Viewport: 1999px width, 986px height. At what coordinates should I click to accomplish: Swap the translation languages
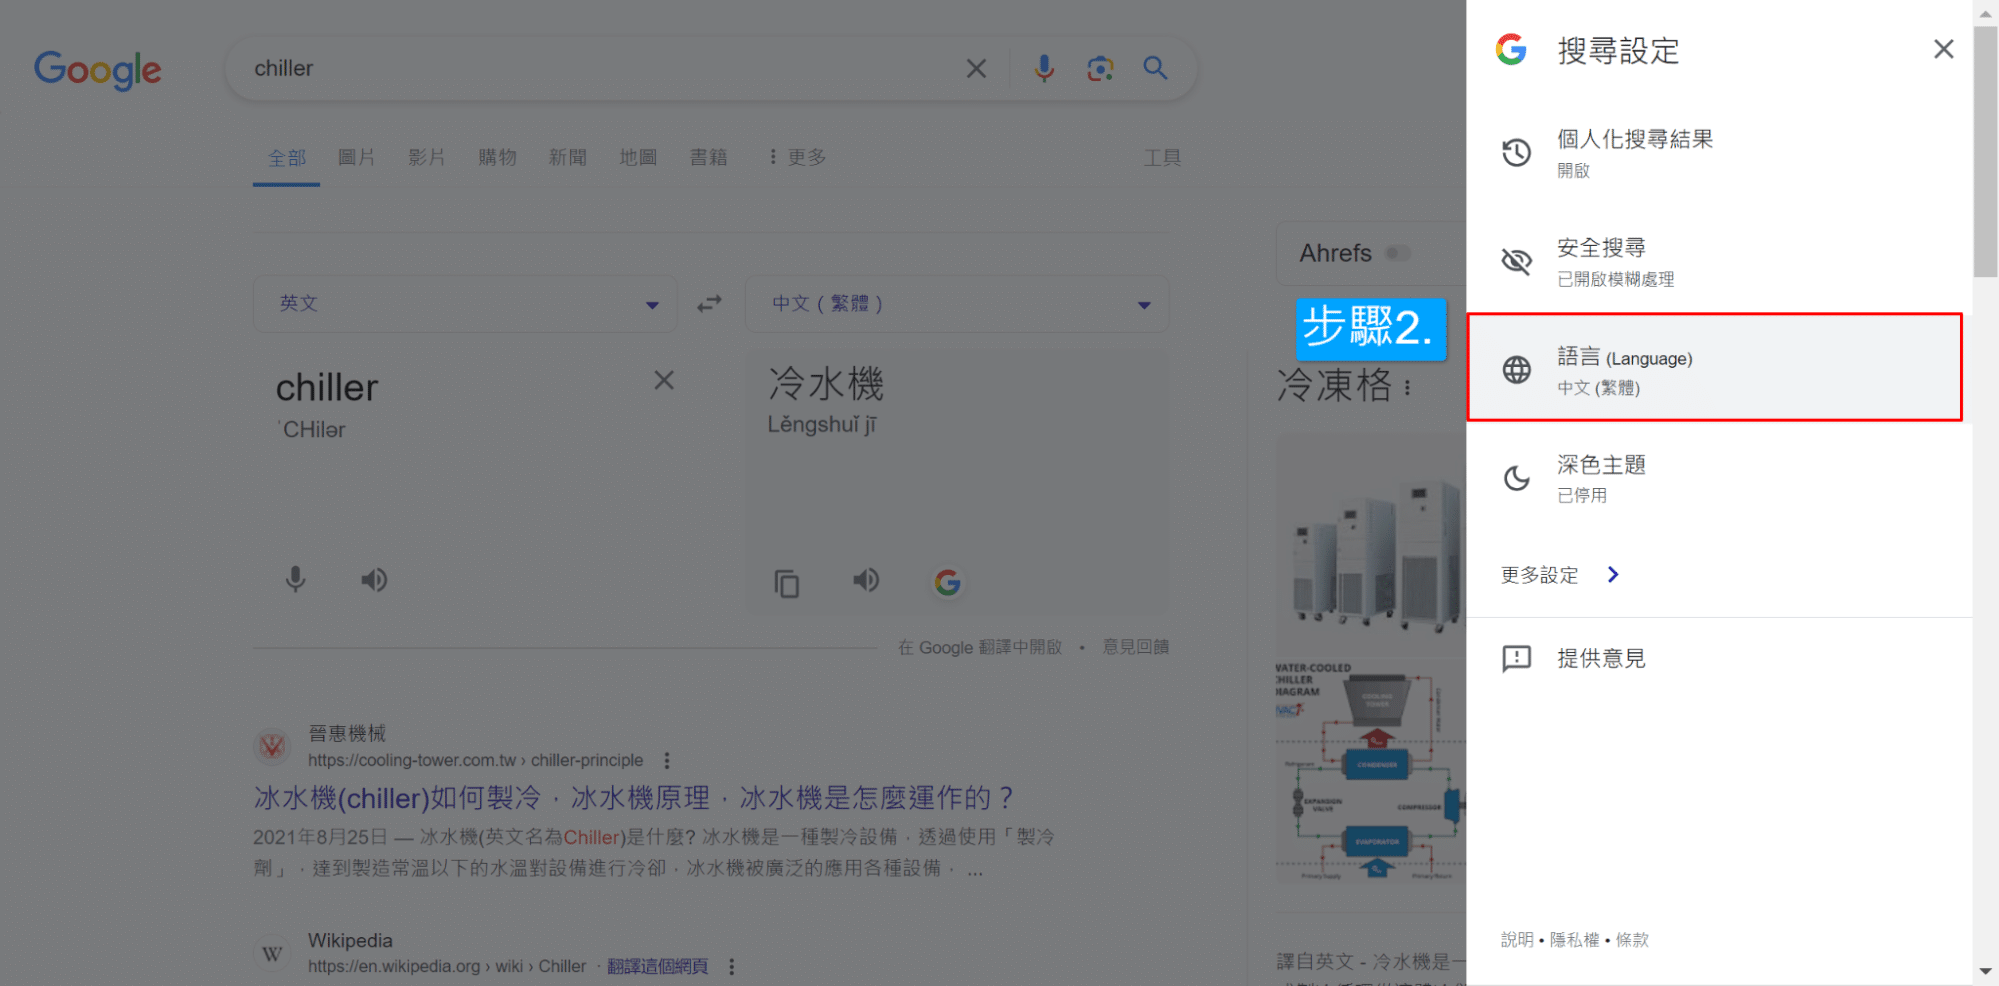coord(709,304)
